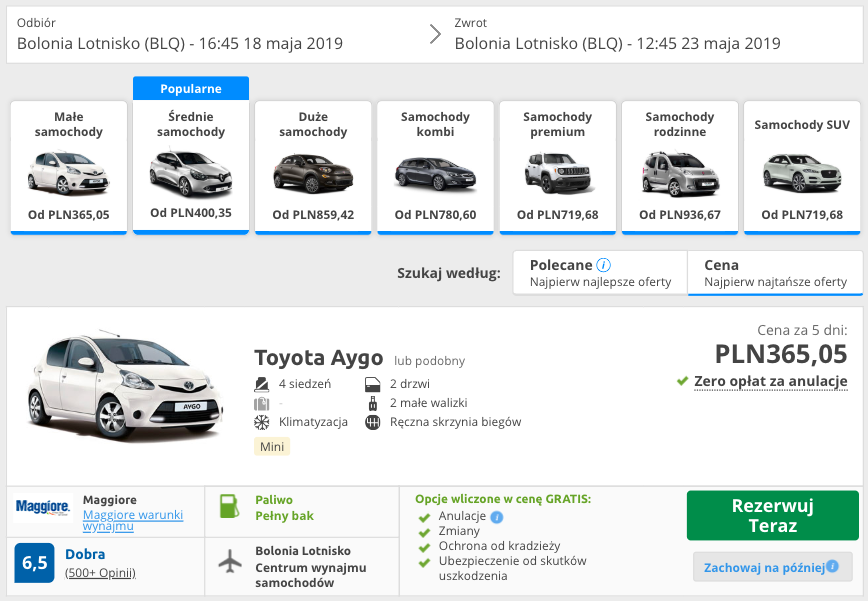Screen dimensions: 868x601
Task: Click the Dobra rating label
Action: coord(85,554)
